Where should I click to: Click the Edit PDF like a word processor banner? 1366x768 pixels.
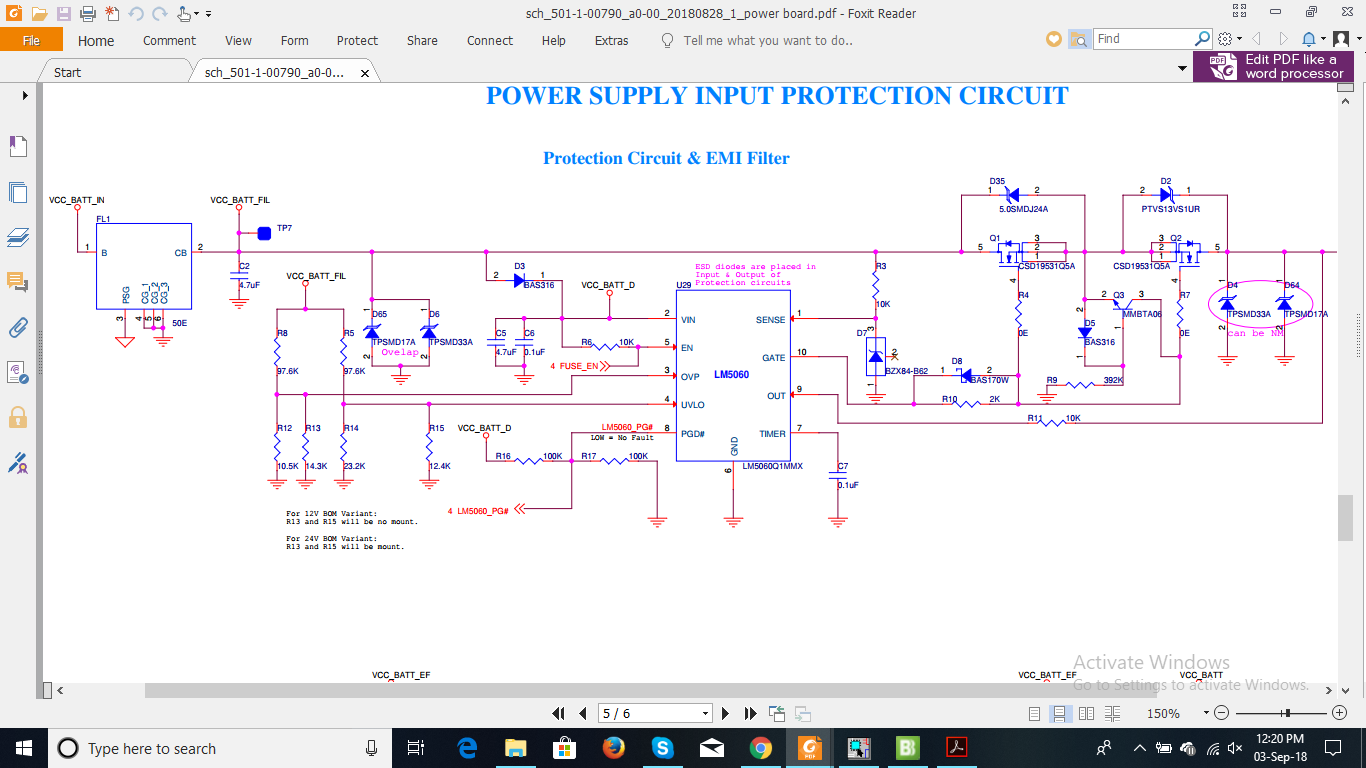pyautogui.click(x=1273, y=66)
